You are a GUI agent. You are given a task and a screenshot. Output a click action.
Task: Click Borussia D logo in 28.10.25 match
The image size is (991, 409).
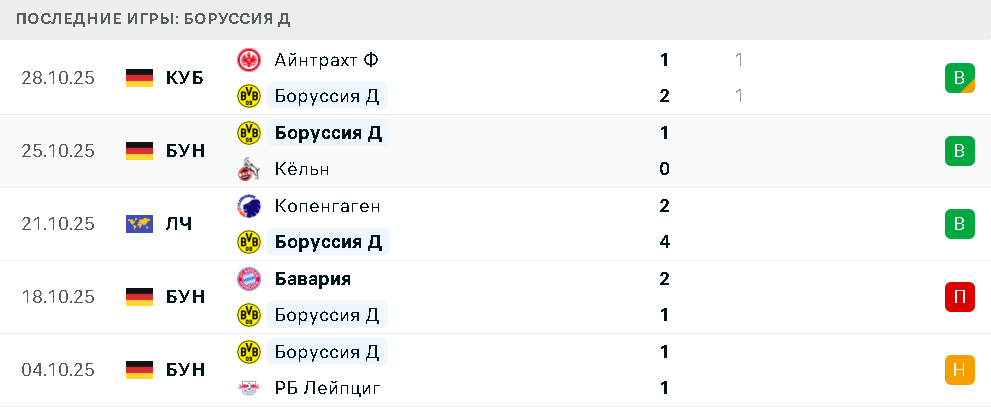248,96
